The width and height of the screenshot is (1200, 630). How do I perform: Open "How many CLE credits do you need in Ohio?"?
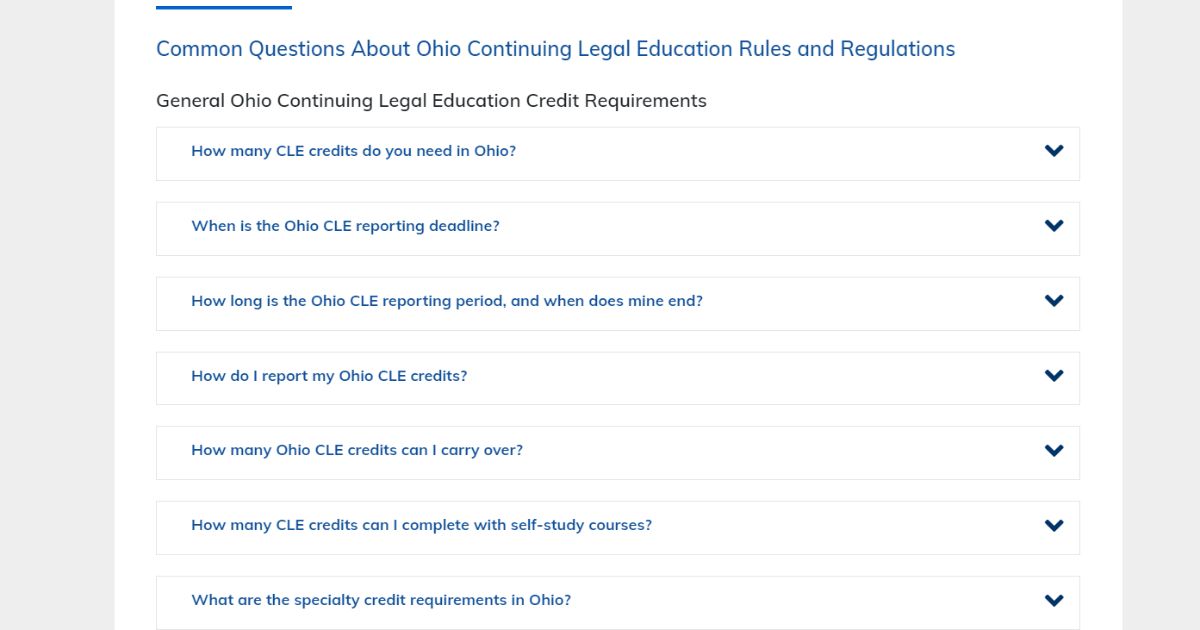point(353,151)
